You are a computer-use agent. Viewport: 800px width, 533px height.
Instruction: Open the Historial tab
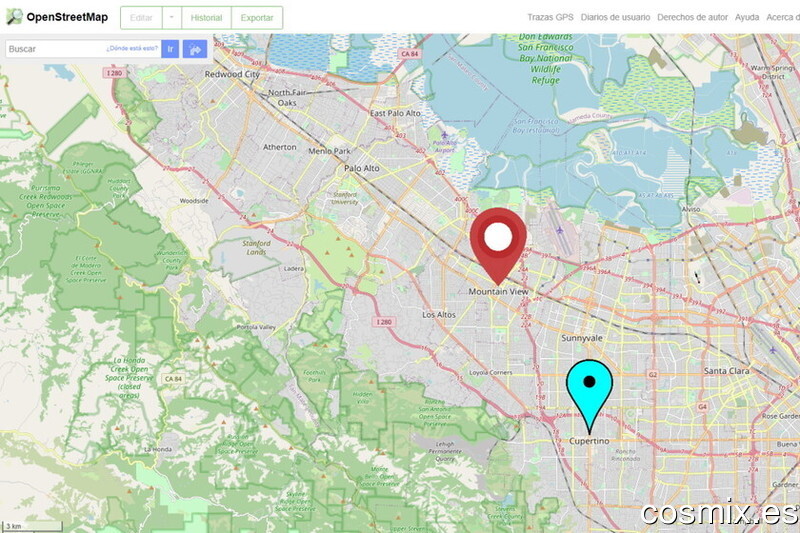[206, 18]
